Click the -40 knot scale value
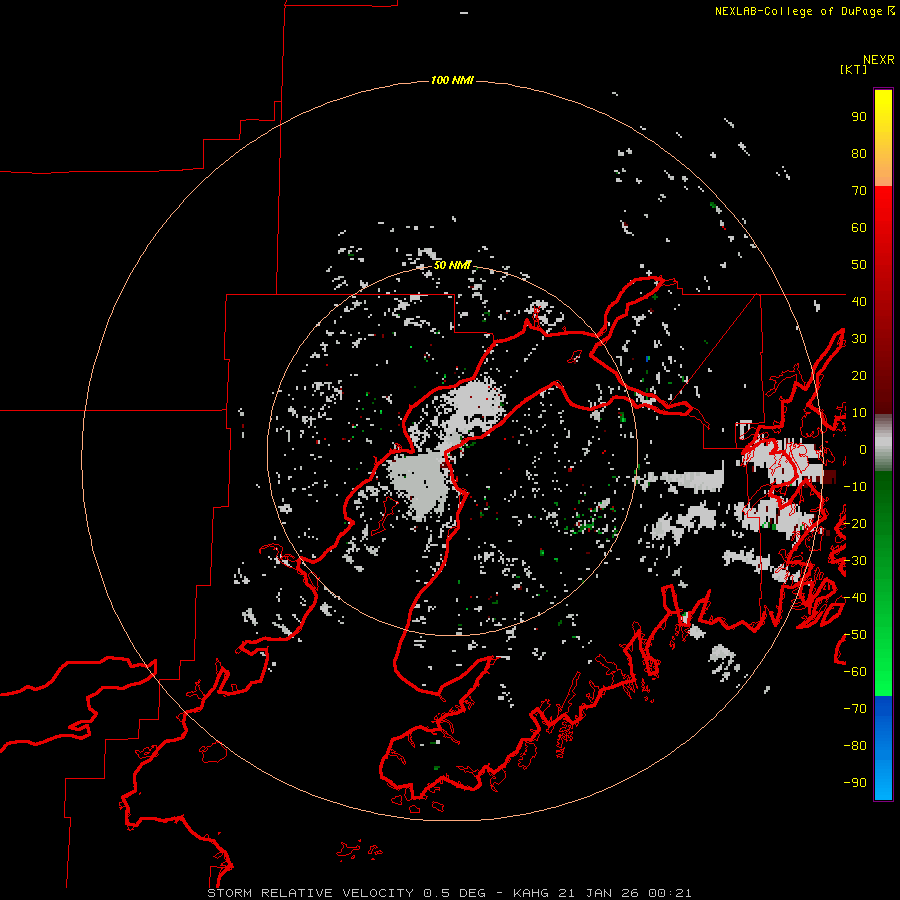 (855, 598)
